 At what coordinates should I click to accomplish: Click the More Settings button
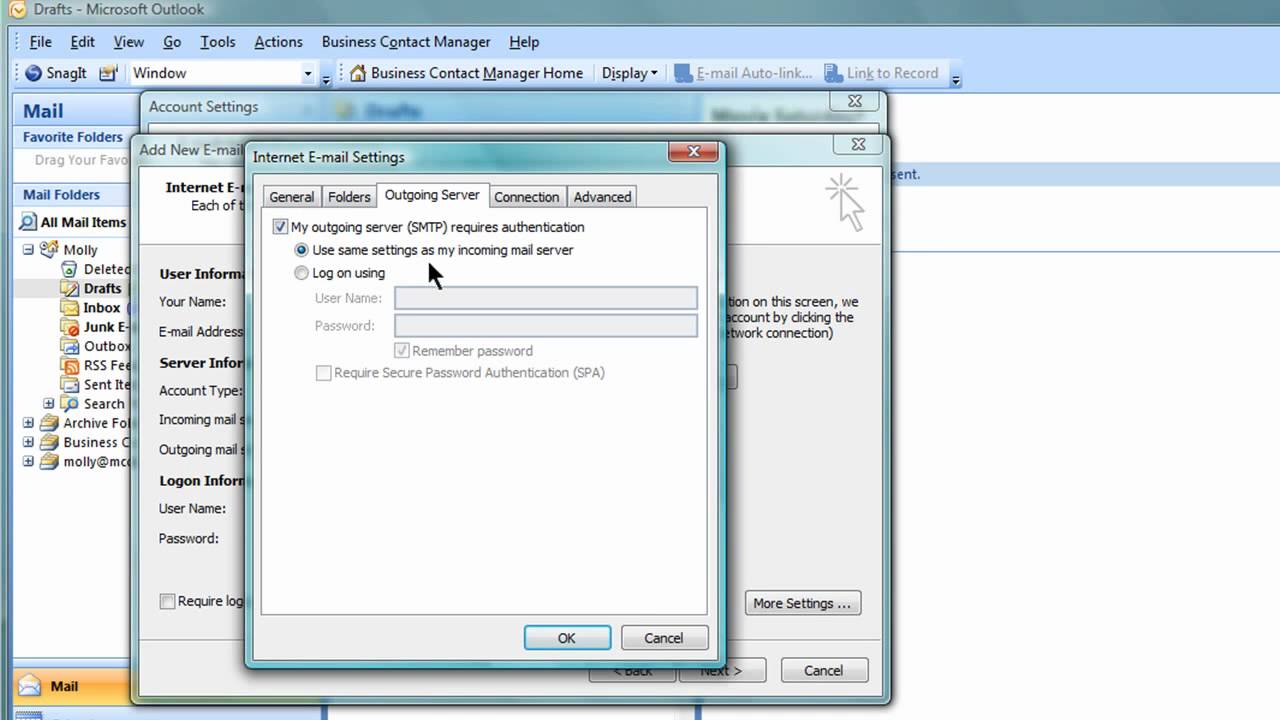tap(802, 603)
